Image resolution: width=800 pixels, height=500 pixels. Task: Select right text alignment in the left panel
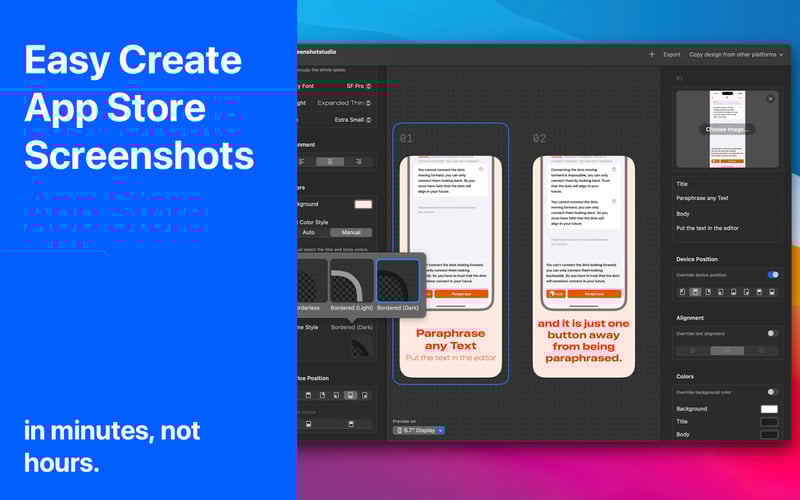click(x=359, y=162)
